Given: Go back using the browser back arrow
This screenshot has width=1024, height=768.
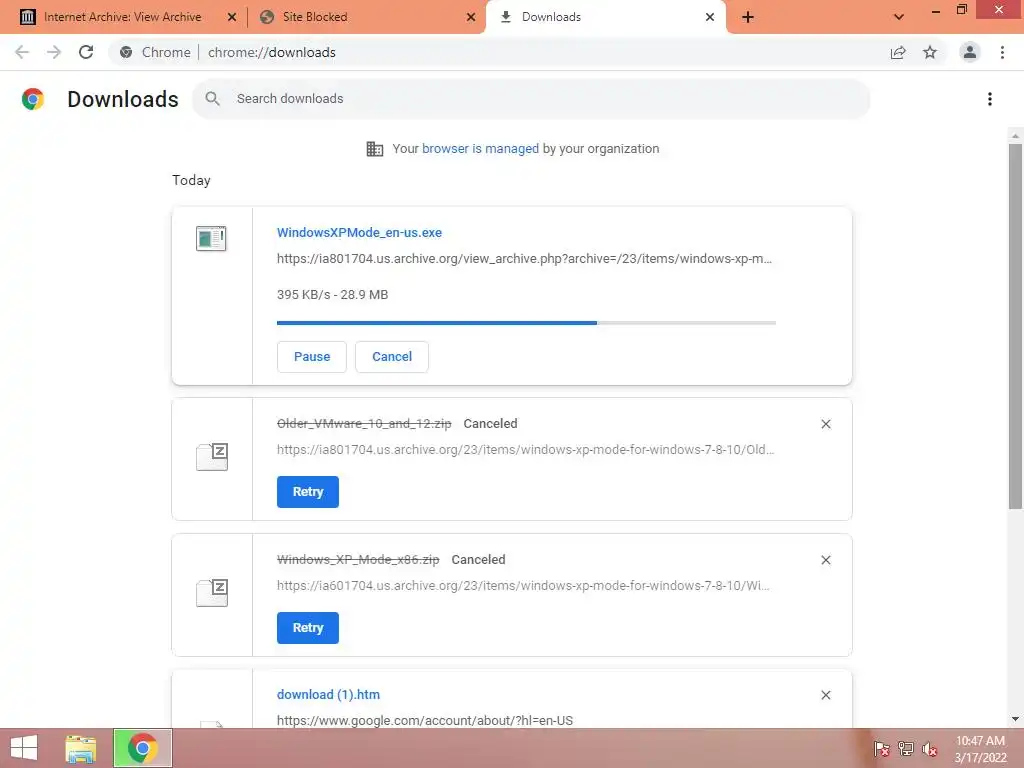Looking at the screenshot, I should coord(22,52).
